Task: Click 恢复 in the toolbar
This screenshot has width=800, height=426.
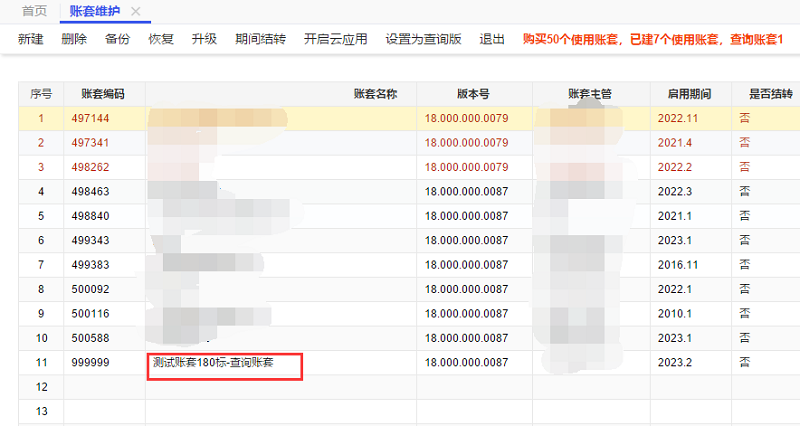Action: 161,39
